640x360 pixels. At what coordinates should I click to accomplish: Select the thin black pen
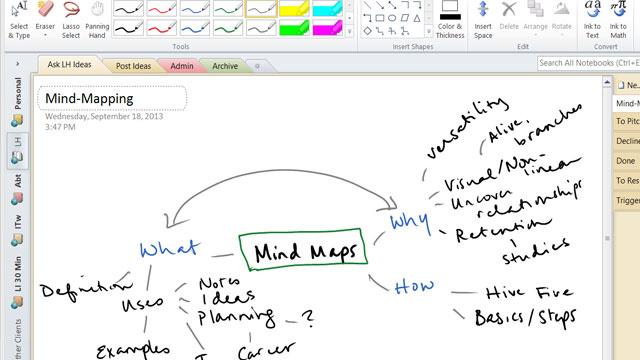[128, 8]
